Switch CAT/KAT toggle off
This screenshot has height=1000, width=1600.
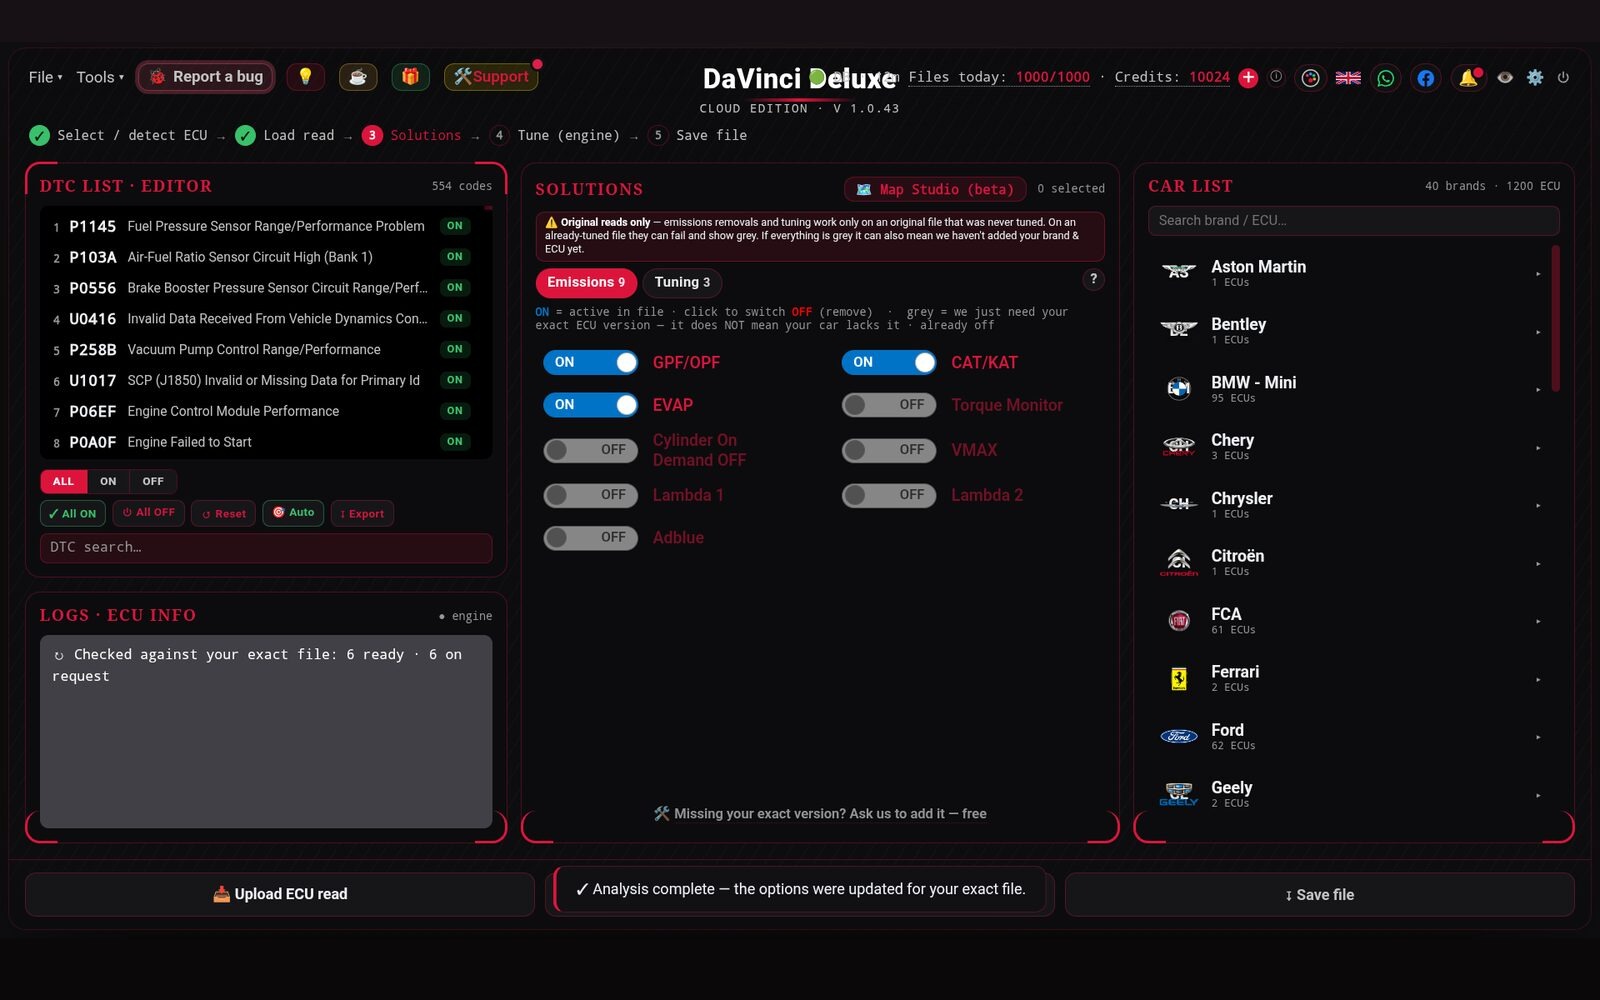click(x=889, y=362)
